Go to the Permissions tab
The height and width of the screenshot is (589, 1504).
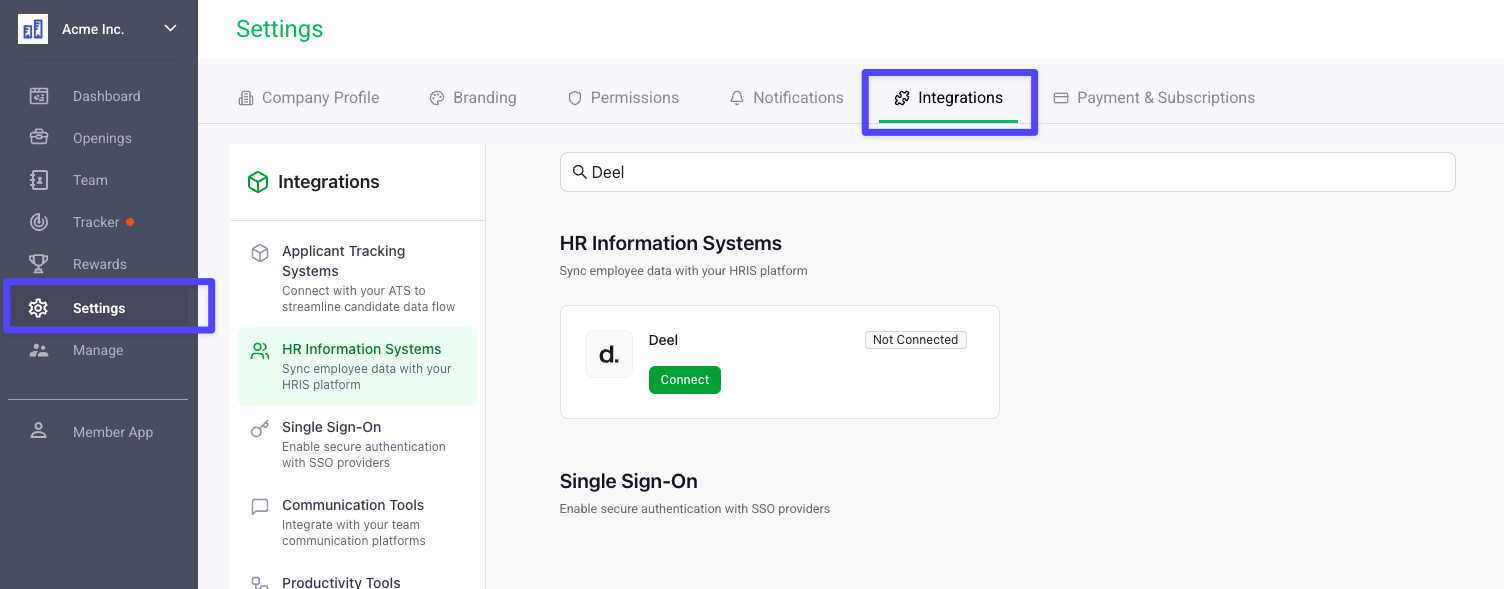623,98
